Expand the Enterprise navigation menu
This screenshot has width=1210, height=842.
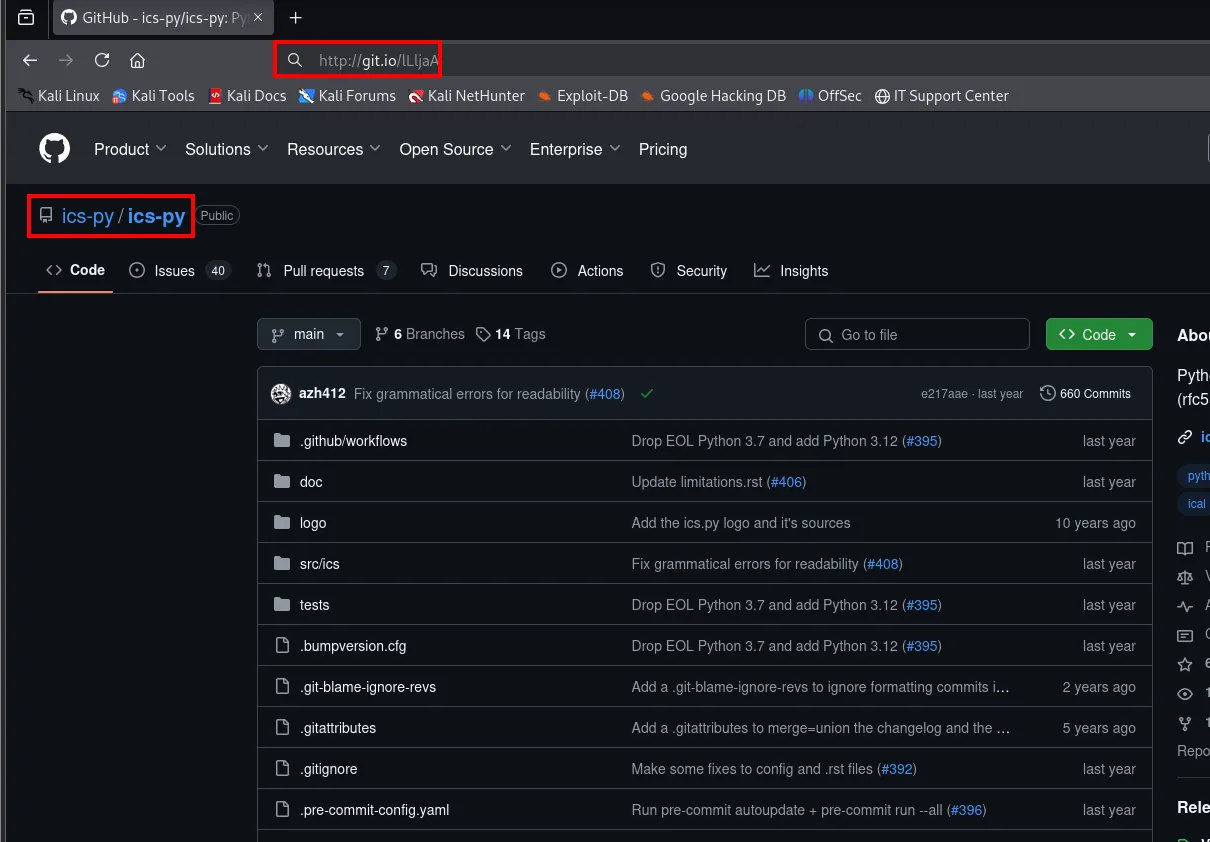[x=575, y=149]
